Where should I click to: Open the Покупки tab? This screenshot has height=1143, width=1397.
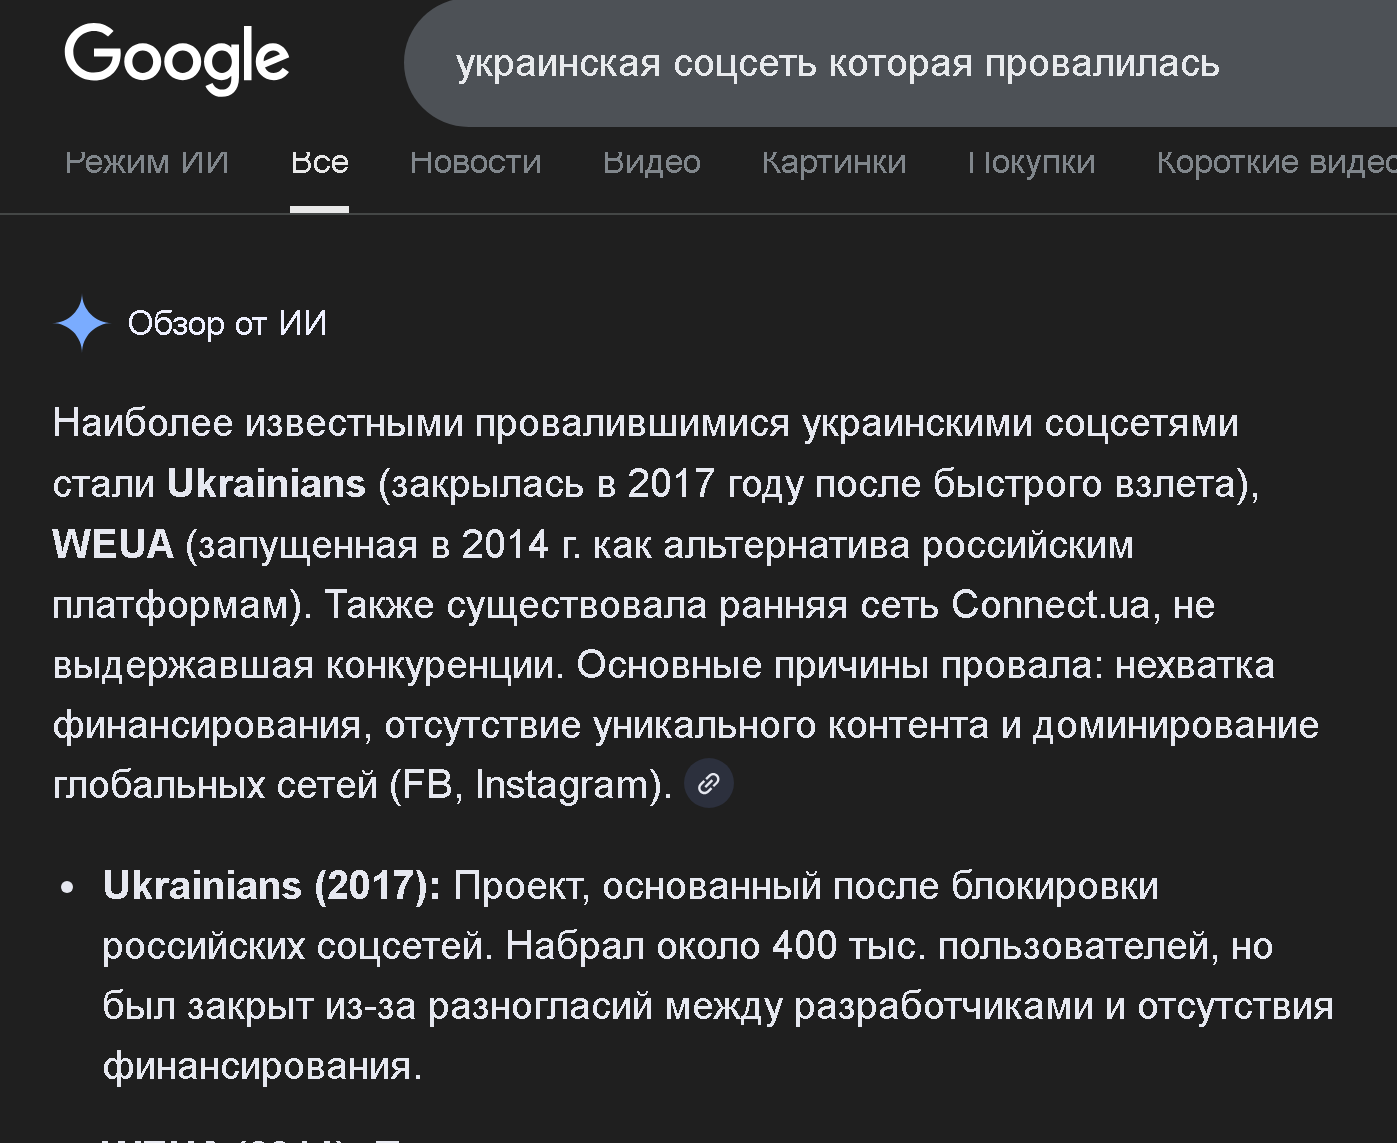[x=1031, y=162]
